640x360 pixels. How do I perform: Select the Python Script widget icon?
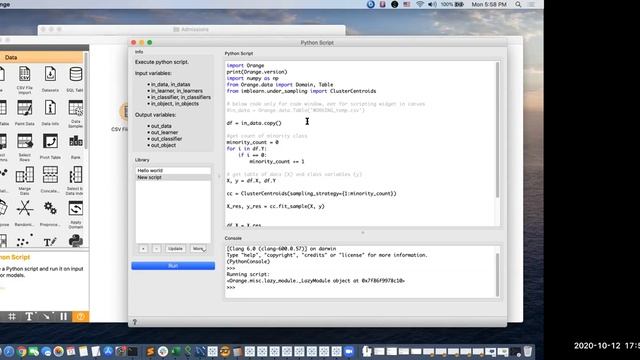76,241
